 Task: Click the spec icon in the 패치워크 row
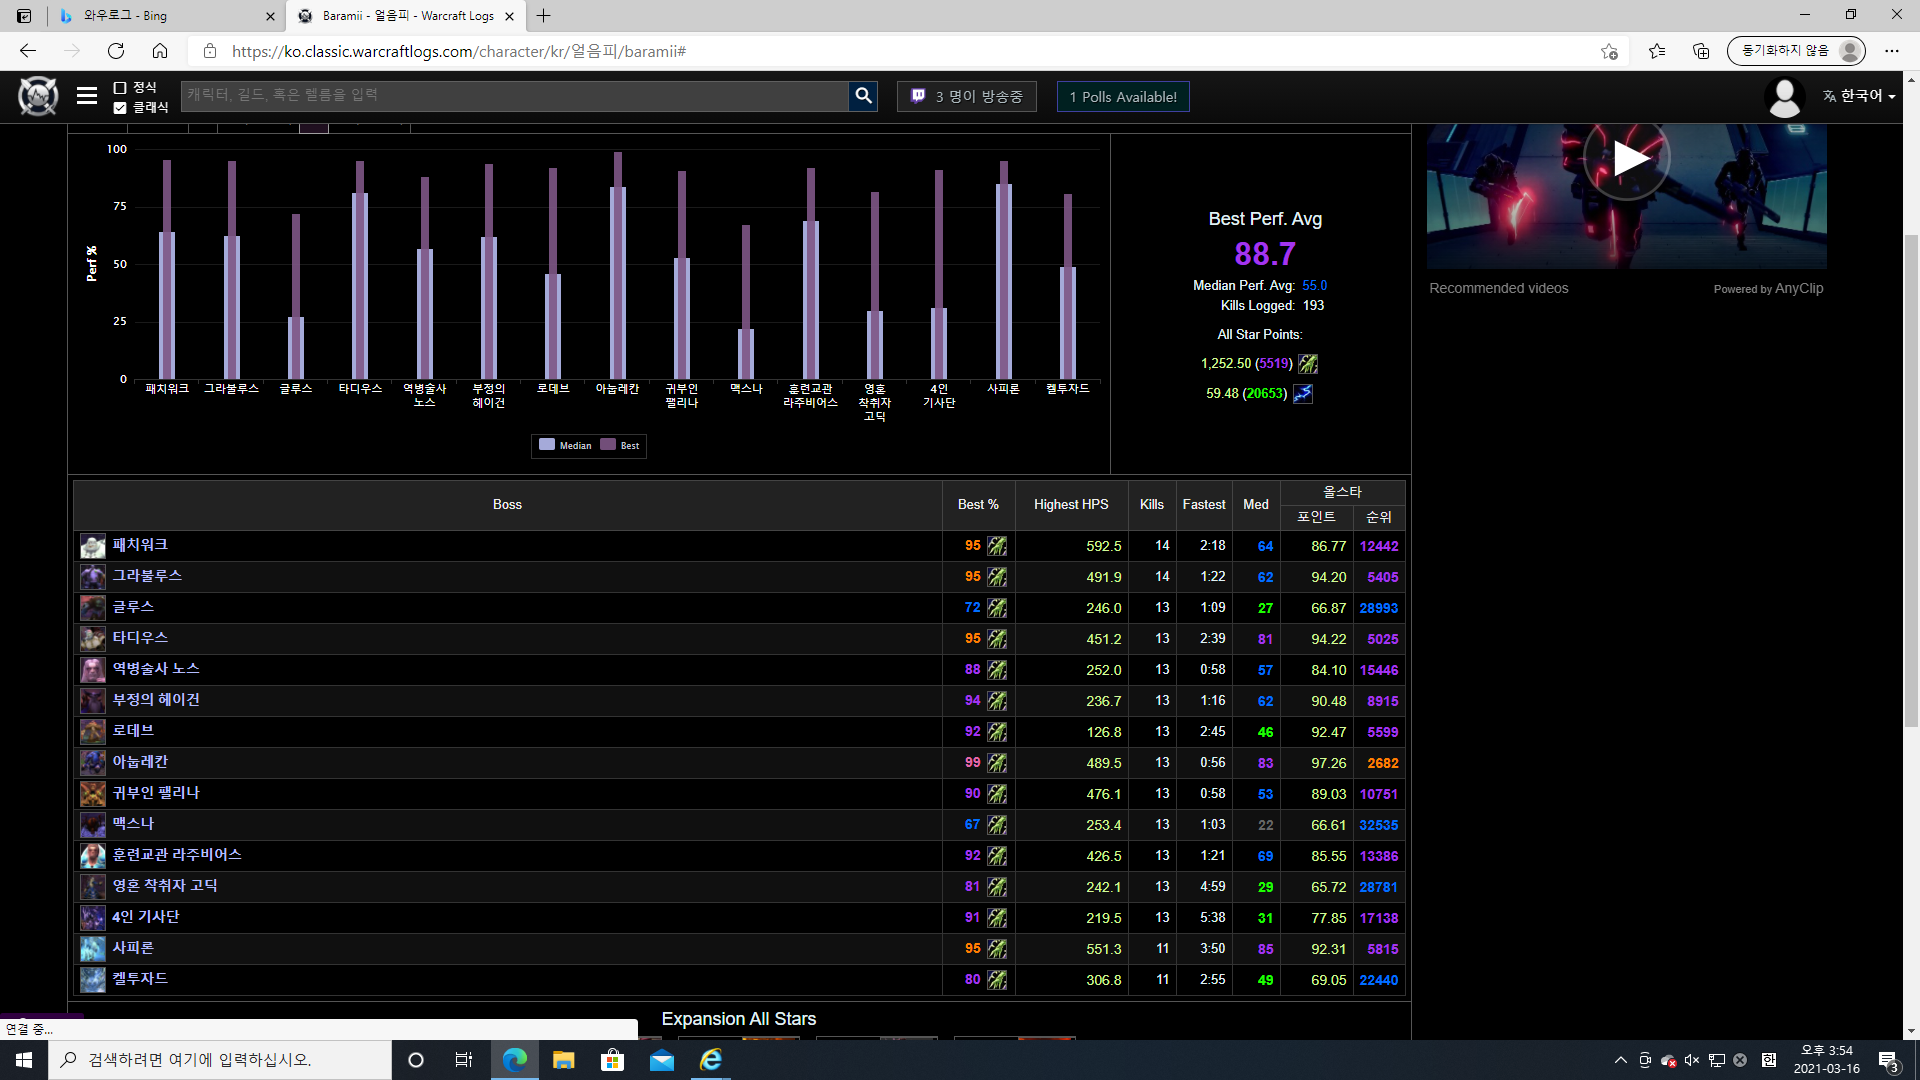tap(997, 546)
